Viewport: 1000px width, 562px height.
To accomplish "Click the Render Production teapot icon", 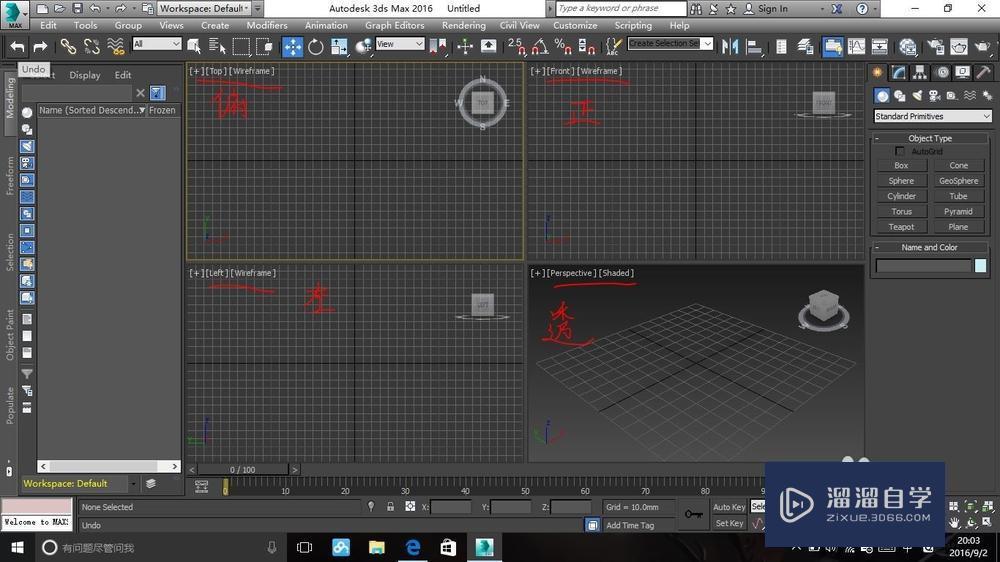I will [983, 47].
